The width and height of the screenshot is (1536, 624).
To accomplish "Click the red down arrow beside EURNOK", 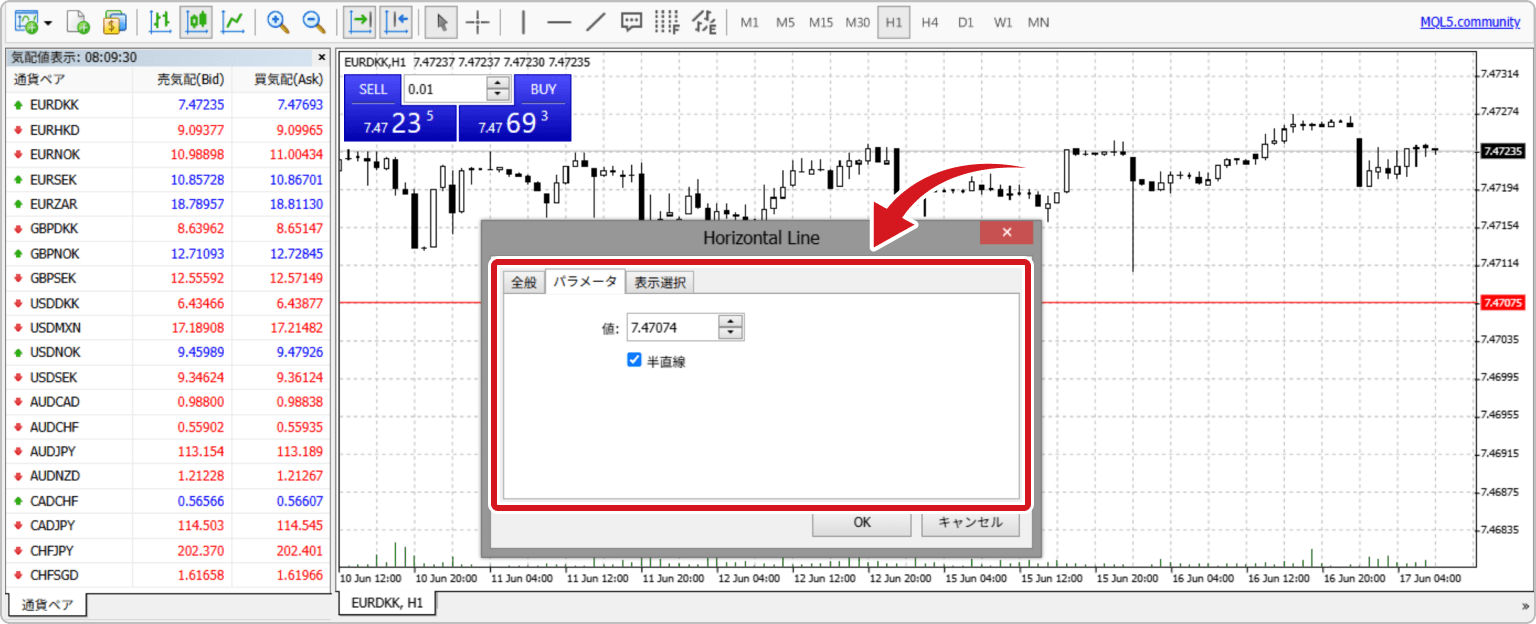I will 18,155.
